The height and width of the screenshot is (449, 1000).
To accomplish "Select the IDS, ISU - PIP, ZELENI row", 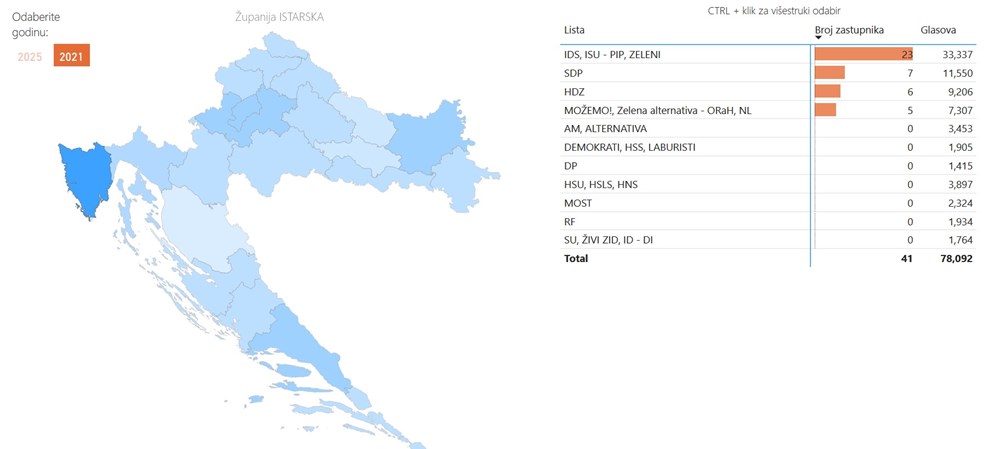I will click(612, 54).
